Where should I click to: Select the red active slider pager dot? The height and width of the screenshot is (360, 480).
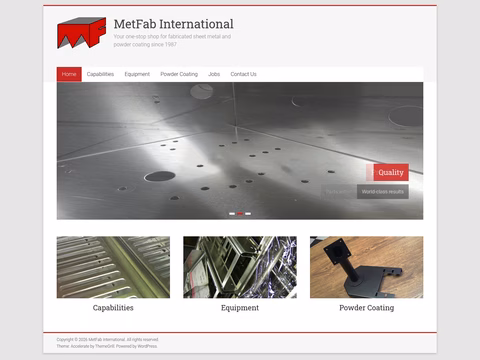coord(240,214)
